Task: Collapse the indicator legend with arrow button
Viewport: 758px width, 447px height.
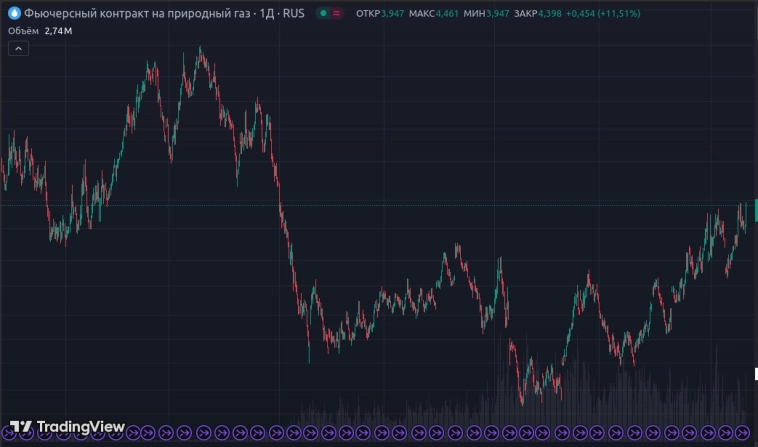Action: tap(17, 49)
